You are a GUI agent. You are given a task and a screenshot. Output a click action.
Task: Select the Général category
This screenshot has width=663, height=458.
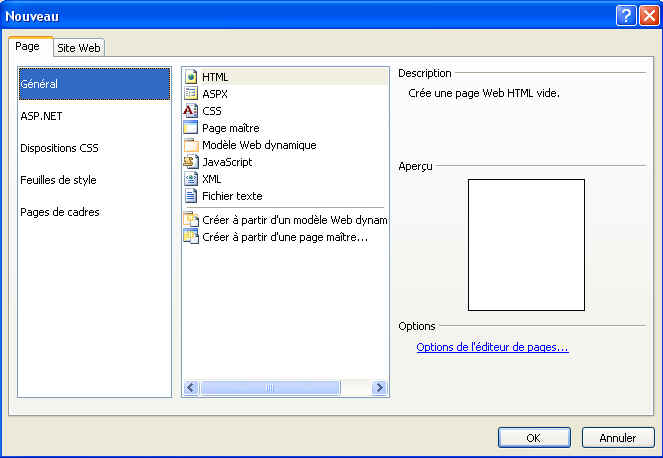click(x=94, y=84)
